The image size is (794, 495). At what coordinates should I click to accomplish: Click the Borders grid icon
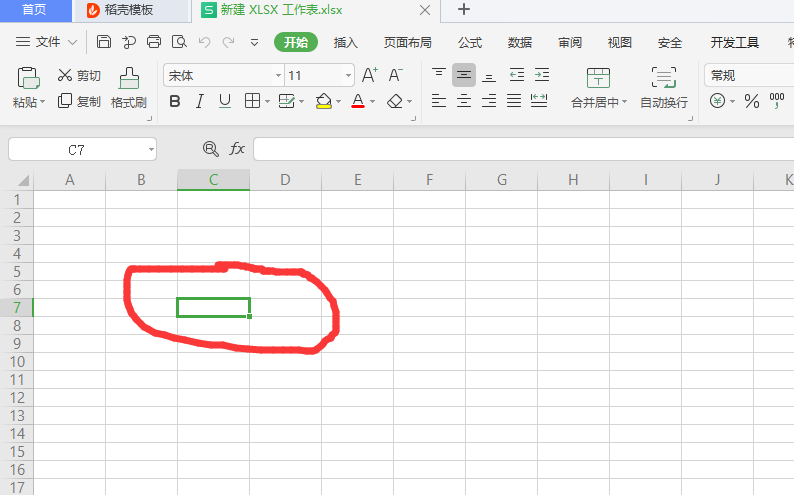click(x=252, y=101)
